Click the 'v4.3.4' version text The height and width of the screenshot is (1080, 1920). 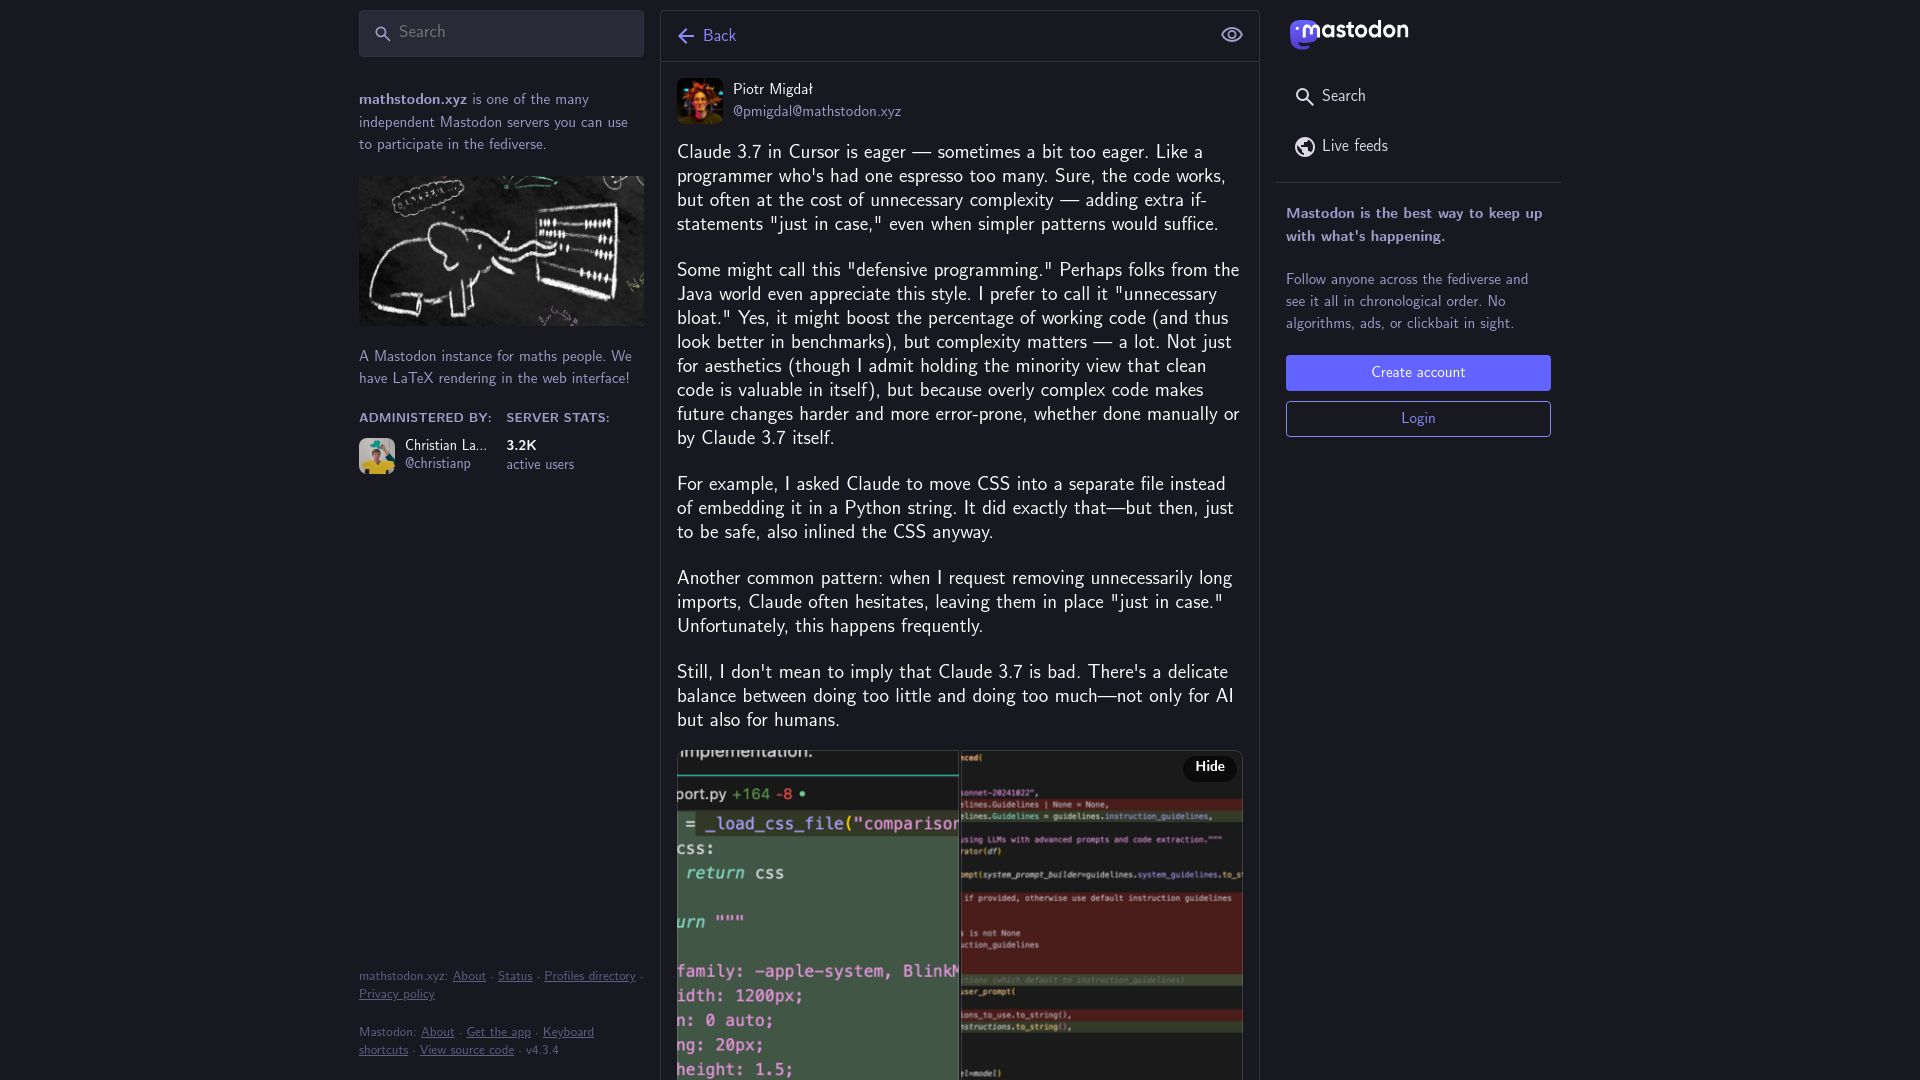coord(542,1051)
